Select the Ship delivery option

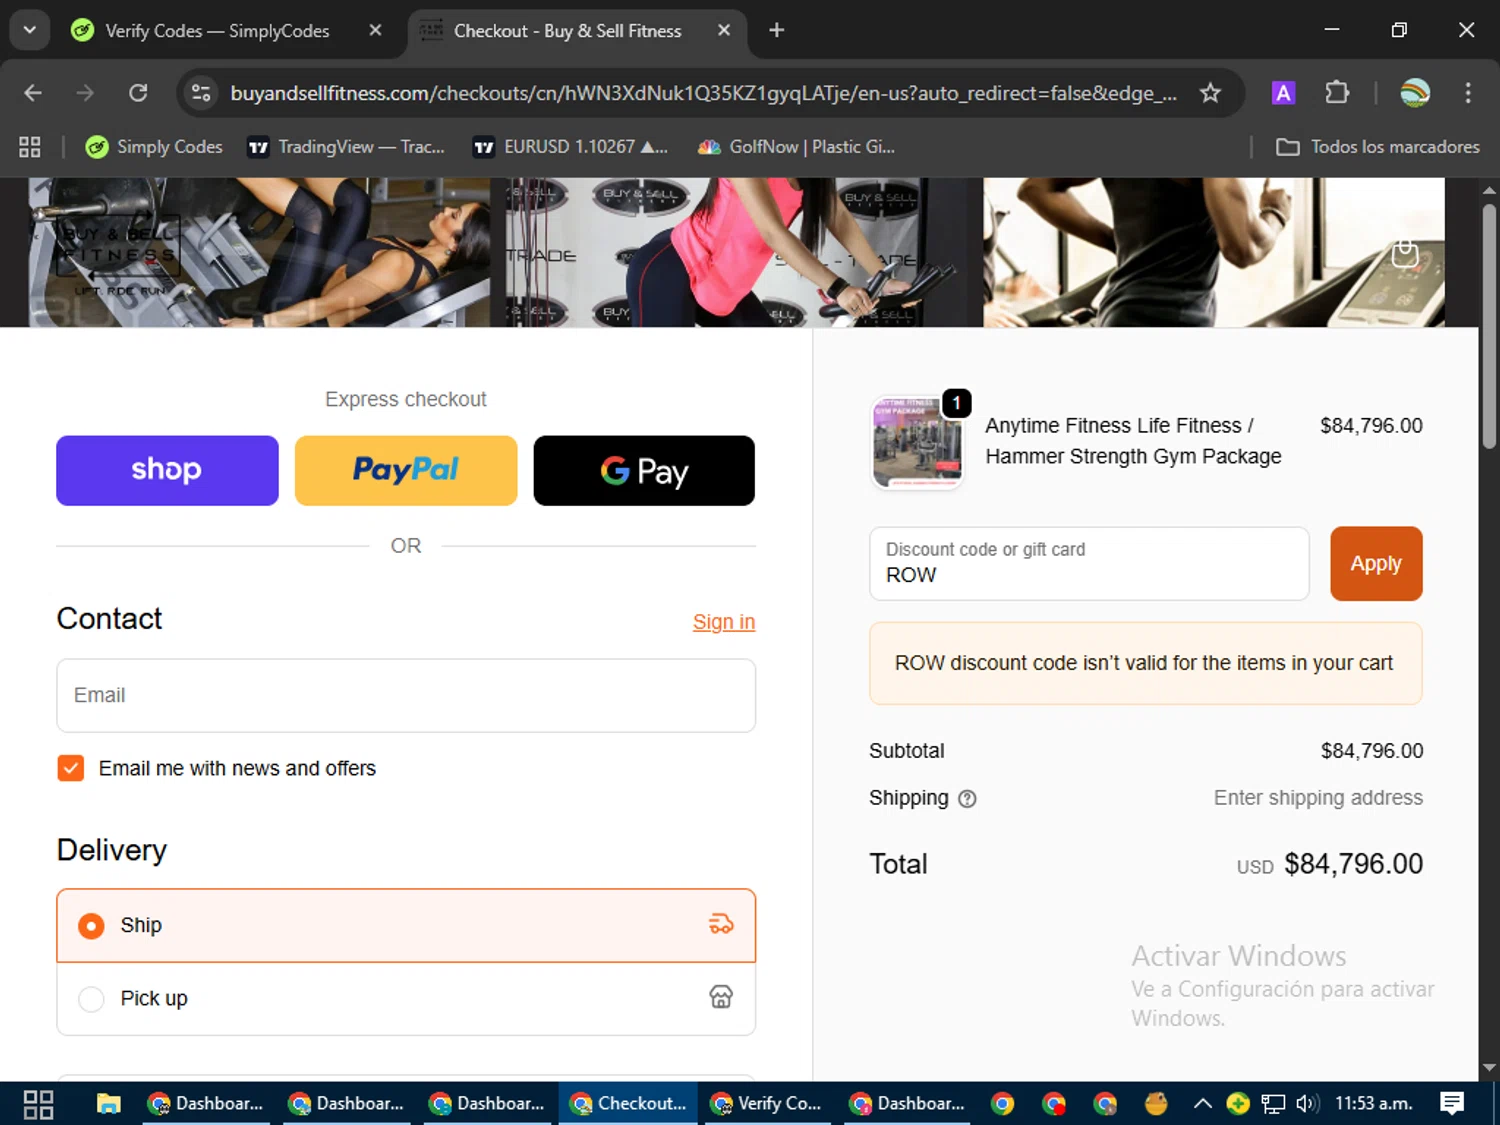406,925
